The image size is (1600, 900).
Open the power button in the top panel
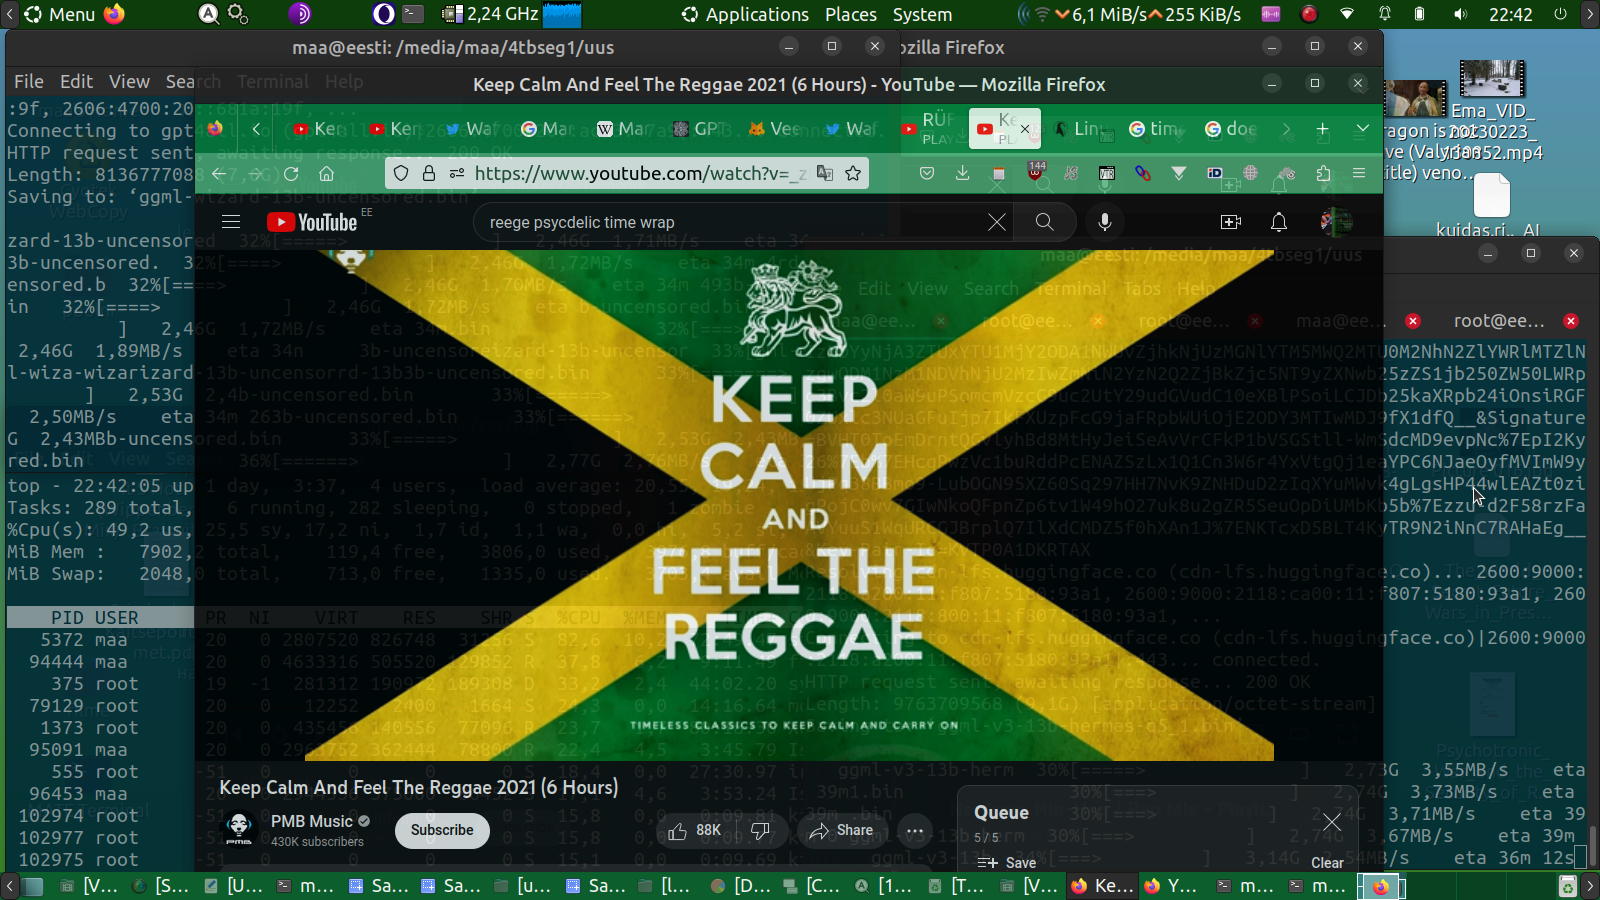tap(1560, 14)
